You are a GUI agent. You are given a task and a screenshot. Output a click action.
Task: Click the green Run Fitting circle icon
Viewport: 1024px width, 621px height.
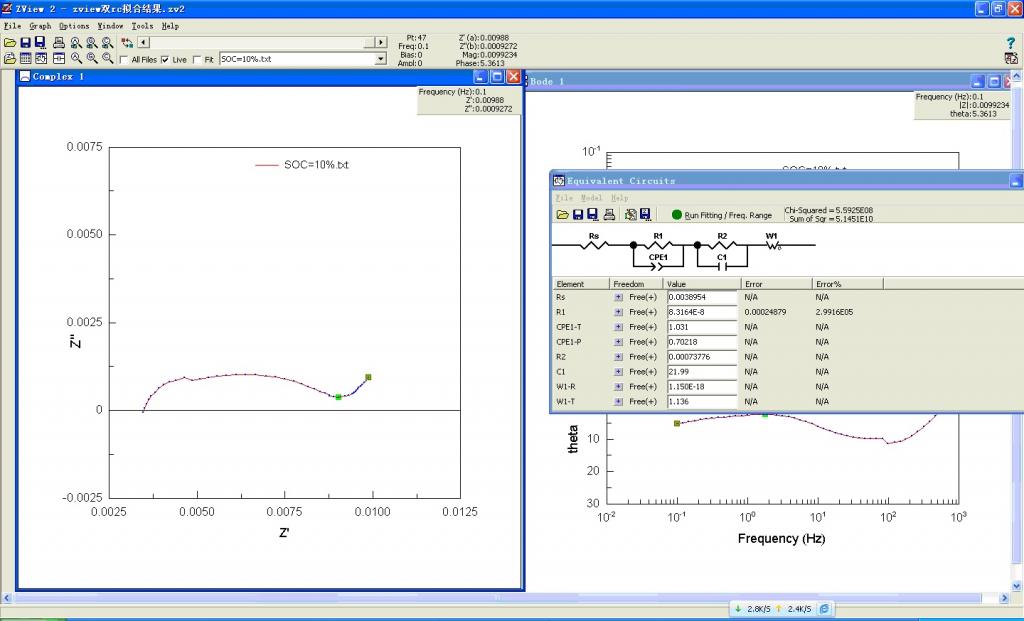point(677,214)
